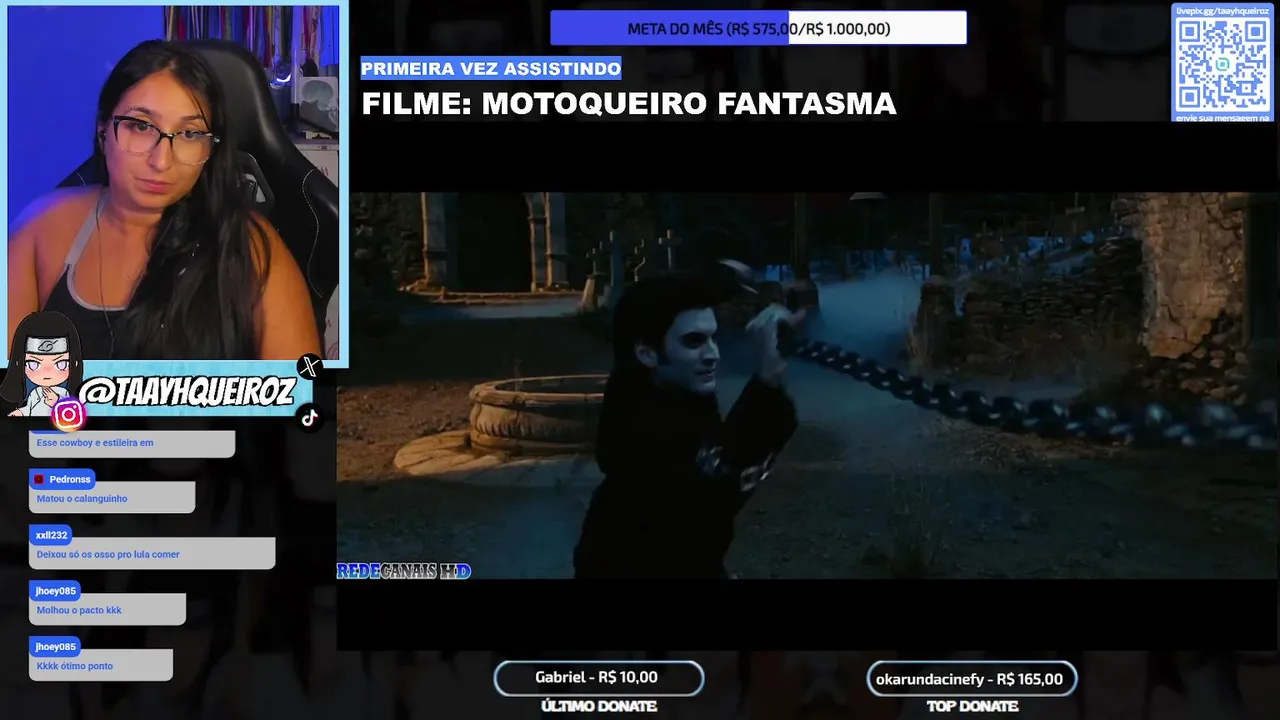Click the Instagram icon beside @TAAYHQUEIROZ

point(68,414)
